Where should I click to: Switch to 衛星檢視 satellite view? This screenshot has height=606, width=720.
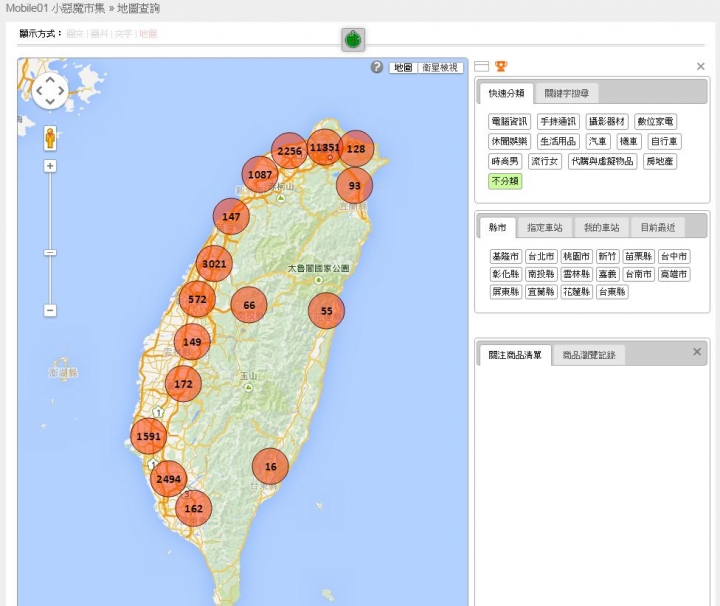point(440,67)
